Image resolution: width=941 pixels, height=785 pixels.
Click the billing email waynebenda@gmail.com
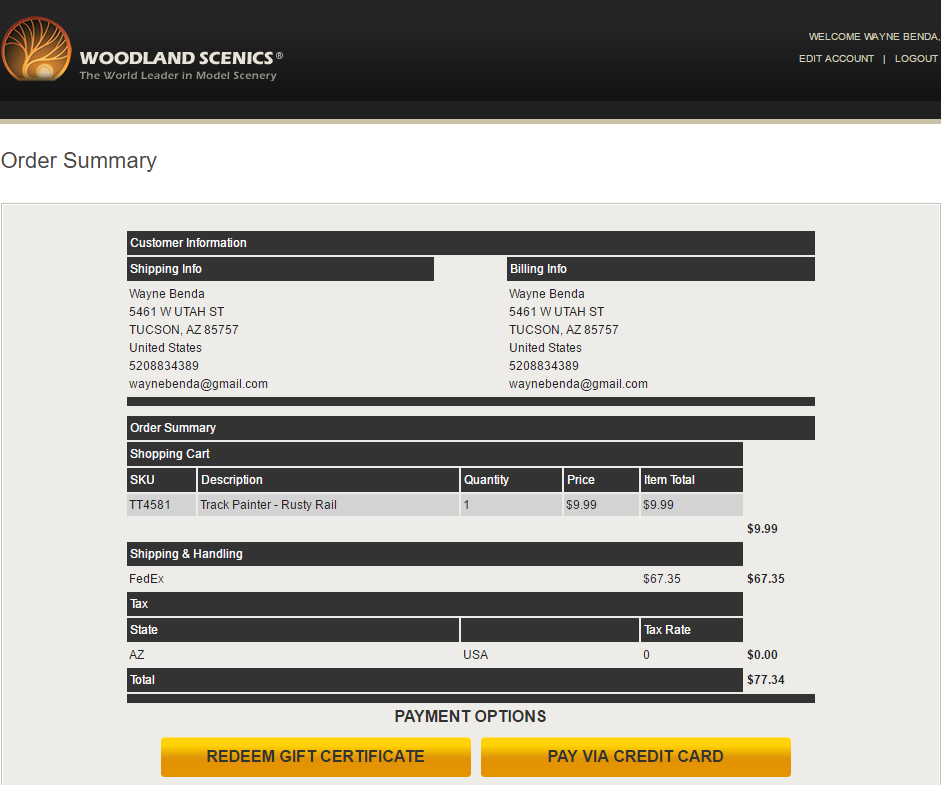pos(578,383)
